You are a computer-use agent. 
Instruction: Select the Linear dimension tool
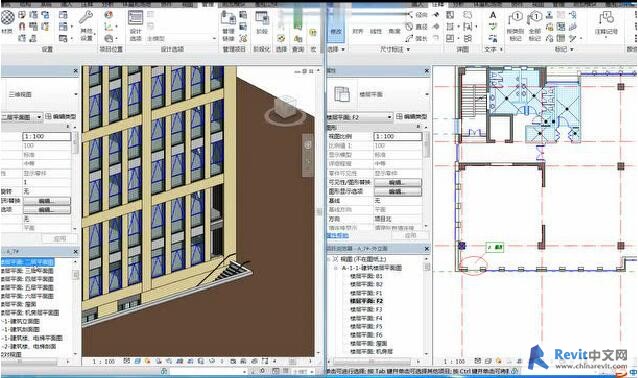(x=376, y=31)
